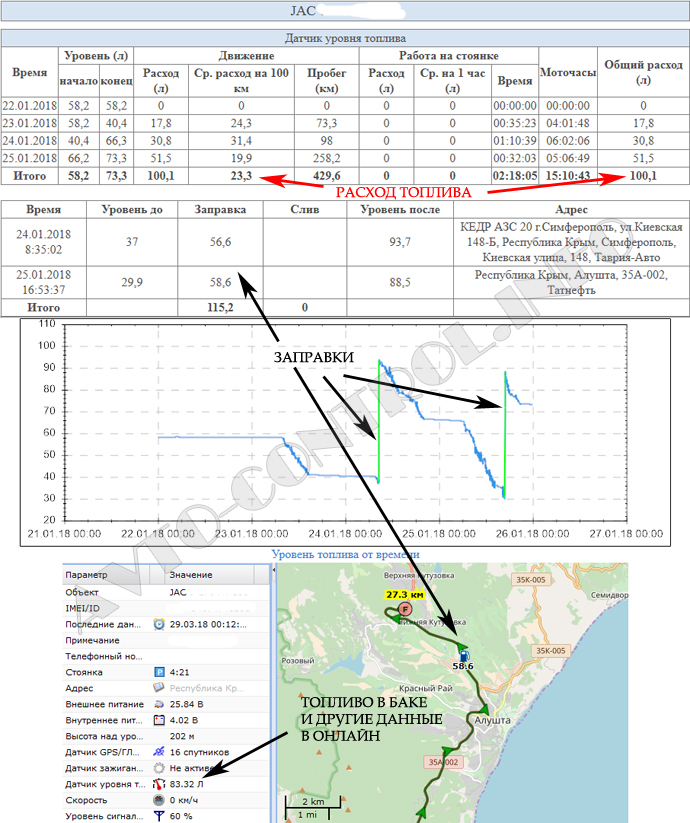The image size is (690, 823).
Task: Click the fuel level sensor icon by 83.32 Л
Action: [159, 785]
